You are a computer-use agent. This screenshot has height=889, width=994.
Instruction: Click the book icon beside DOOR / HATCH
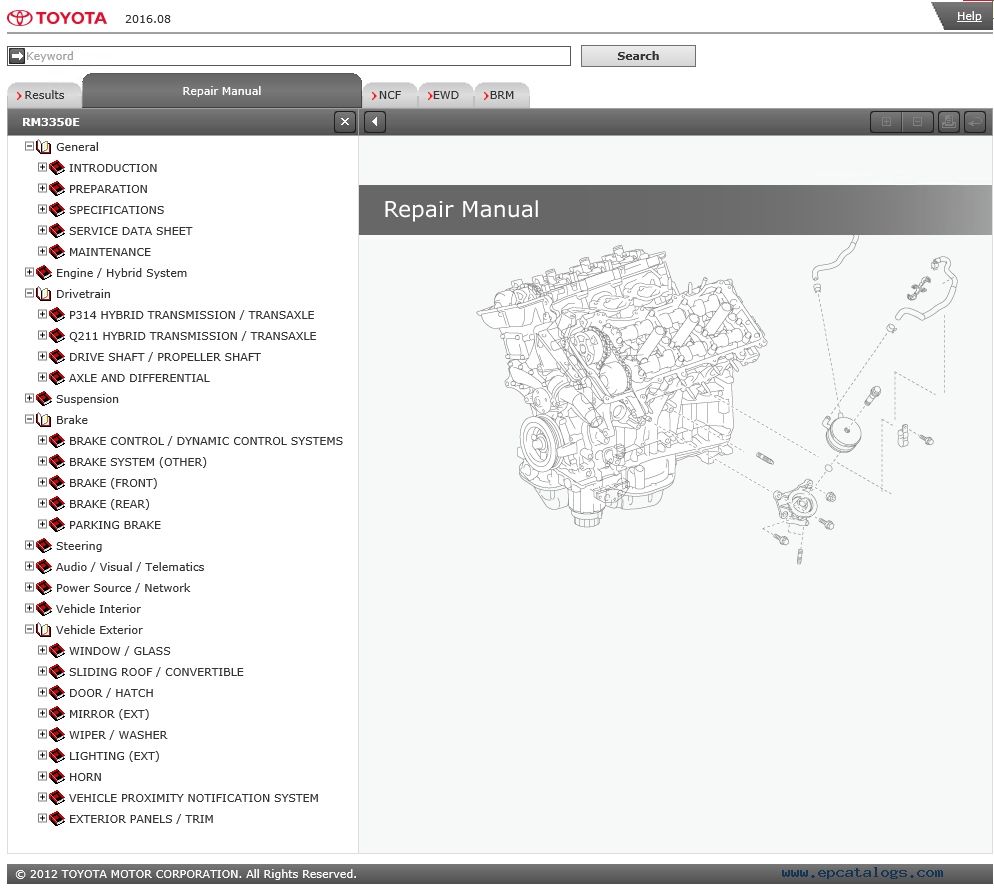click(57, 692)
